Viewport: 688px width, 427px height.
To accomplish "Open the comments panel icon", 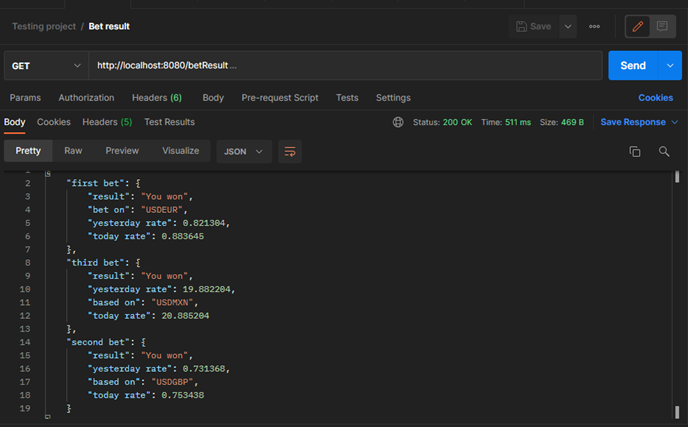I will pos(662,26).
